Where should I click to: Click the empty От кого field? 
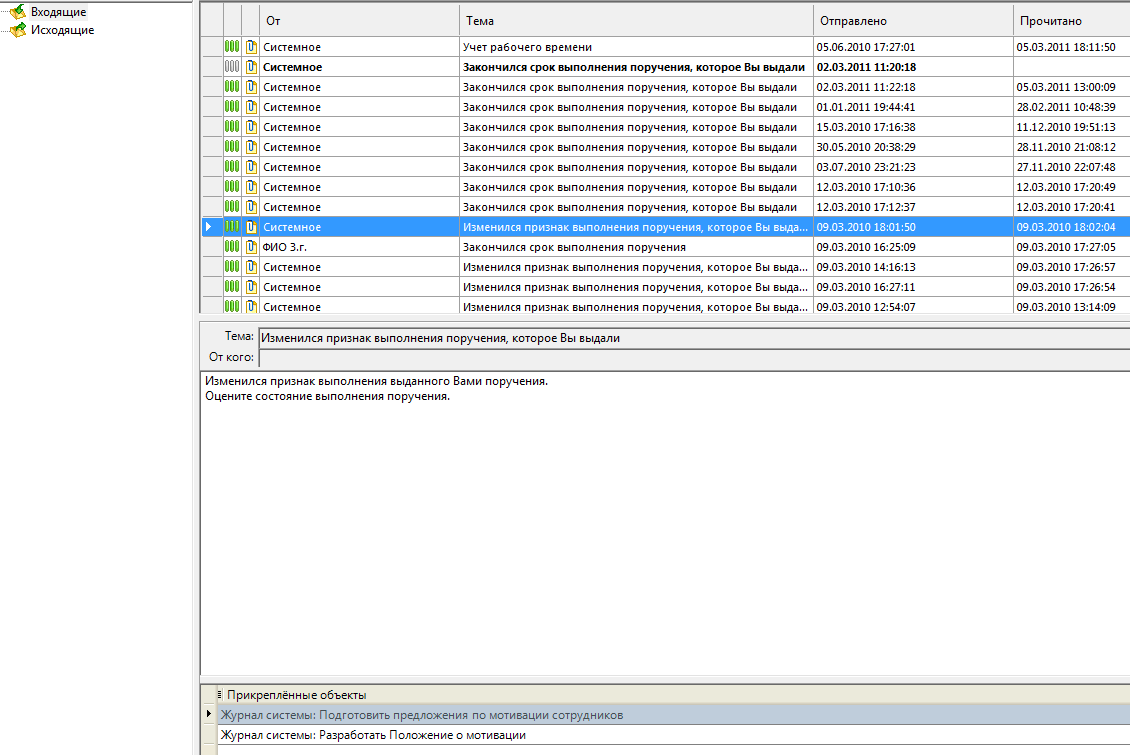690,357
